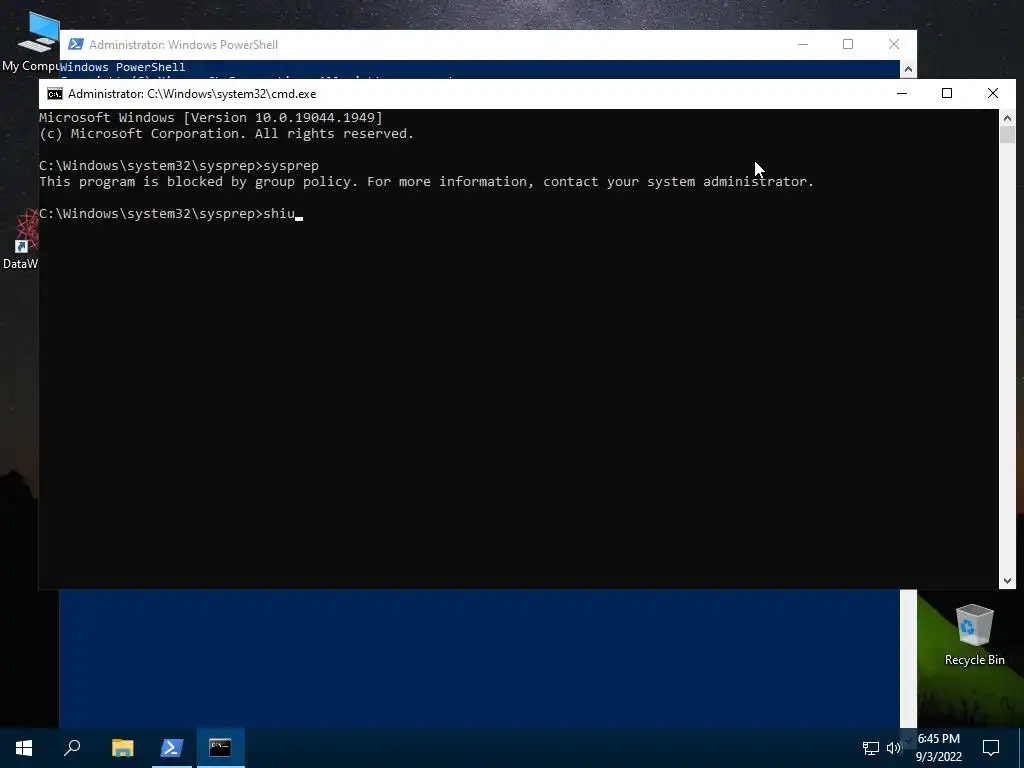This screenshot has height=768, width=1024.
Task: Open the volume speaker tray icon
Action: point(893,748)
